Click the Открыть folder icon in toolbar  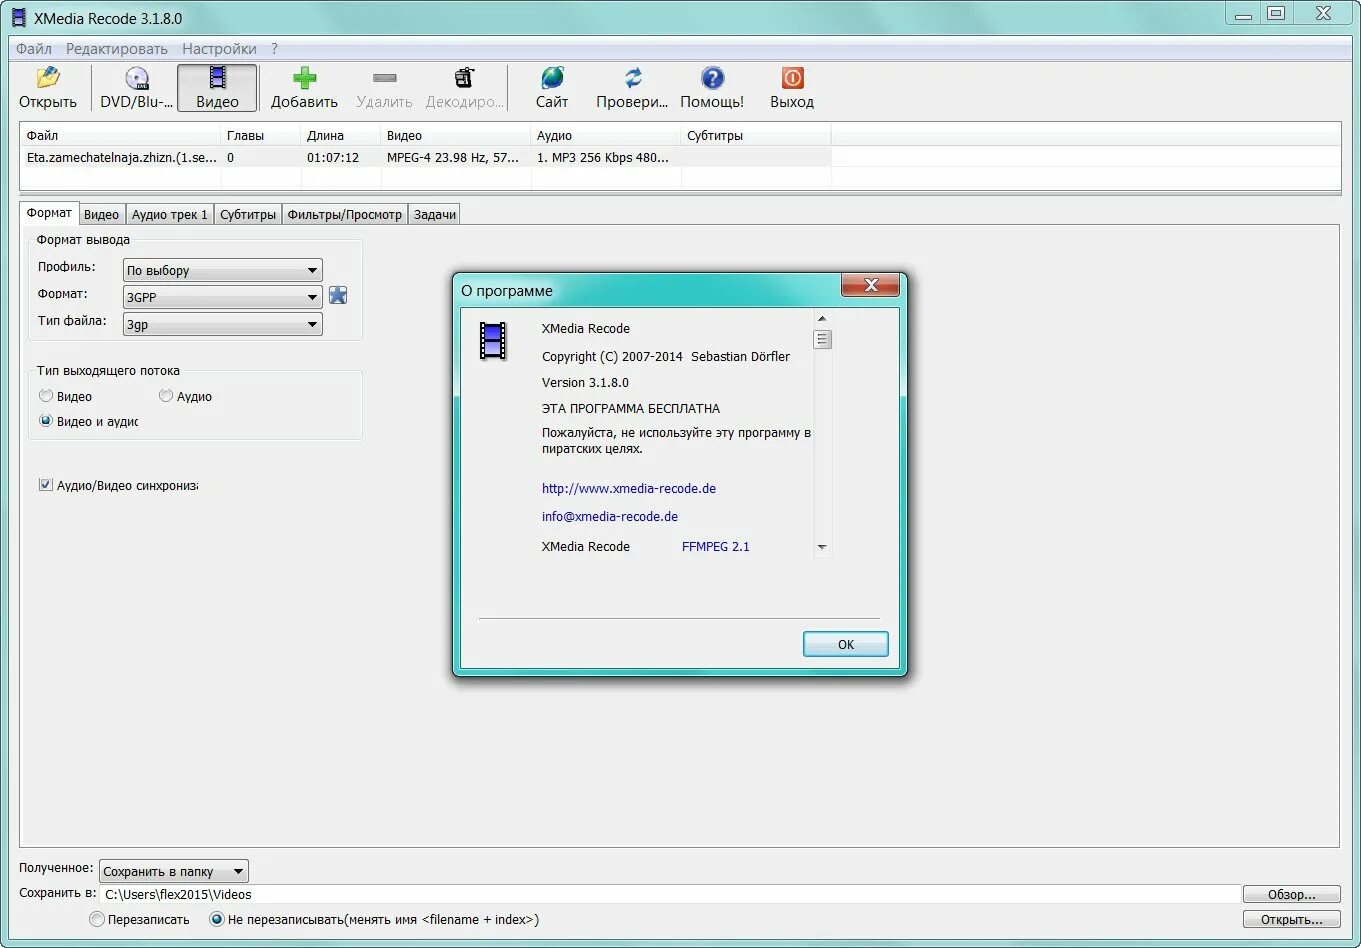pos(47,78)
